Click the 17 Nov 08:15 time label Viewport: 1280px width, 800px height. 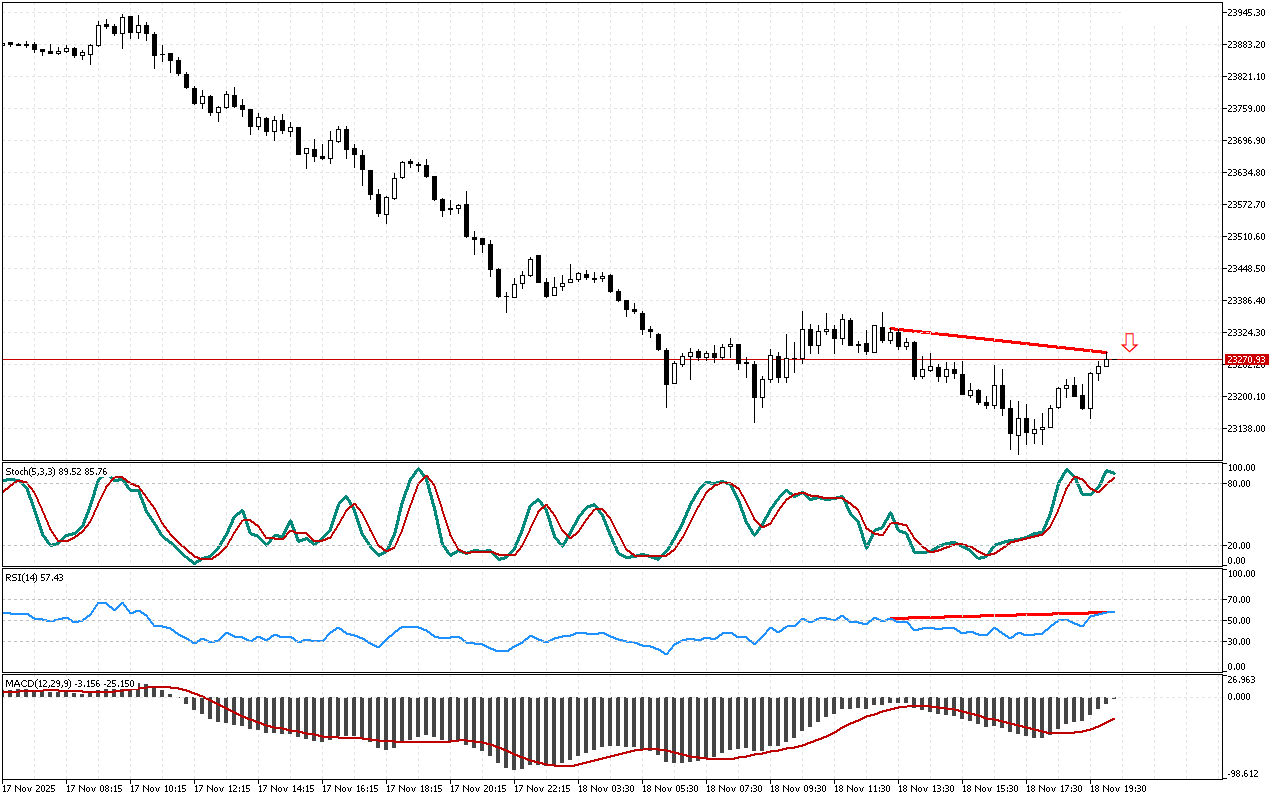pyautogui.click(x=96, y=789)
